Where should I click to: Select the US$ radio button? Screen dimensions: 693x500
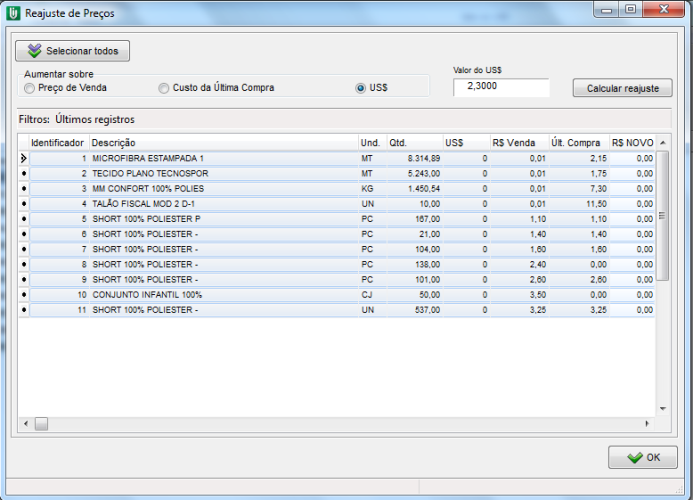361,88
